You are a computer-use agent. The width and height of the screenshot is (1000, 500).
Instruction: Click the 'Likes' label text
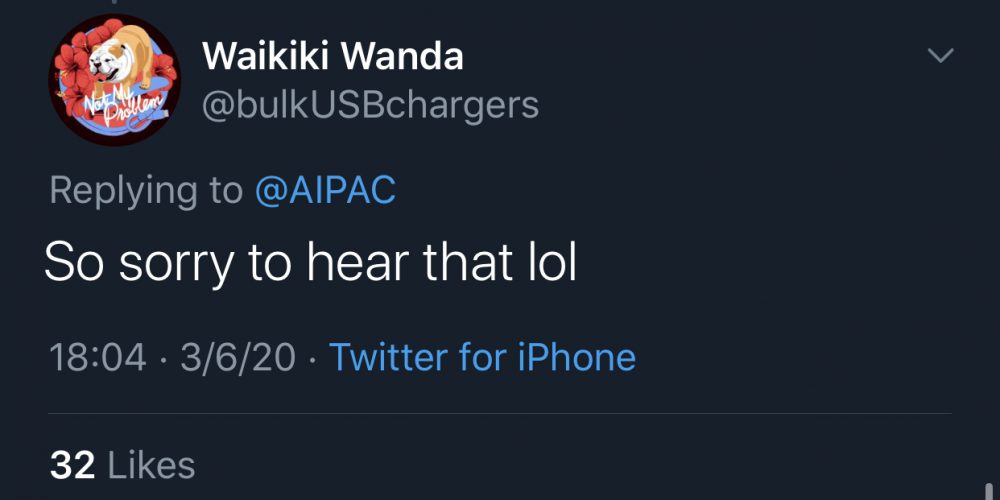[x=150, y=465]
